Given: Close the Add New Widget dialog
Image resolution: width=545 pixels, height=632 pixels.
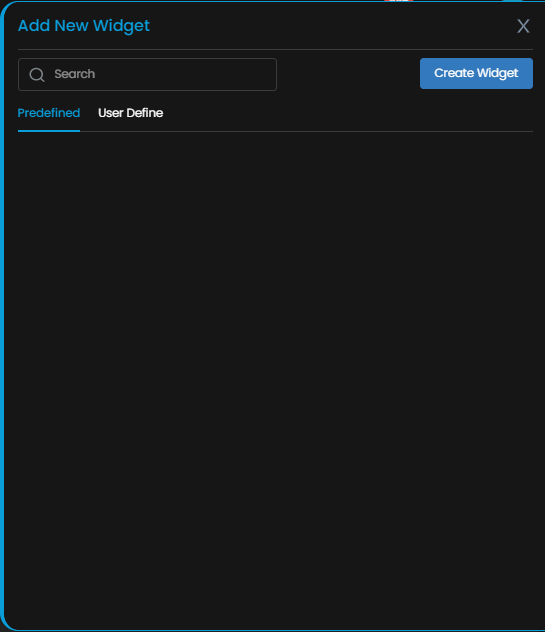Looking at the screenshot, I should click(x=523, y=26).
